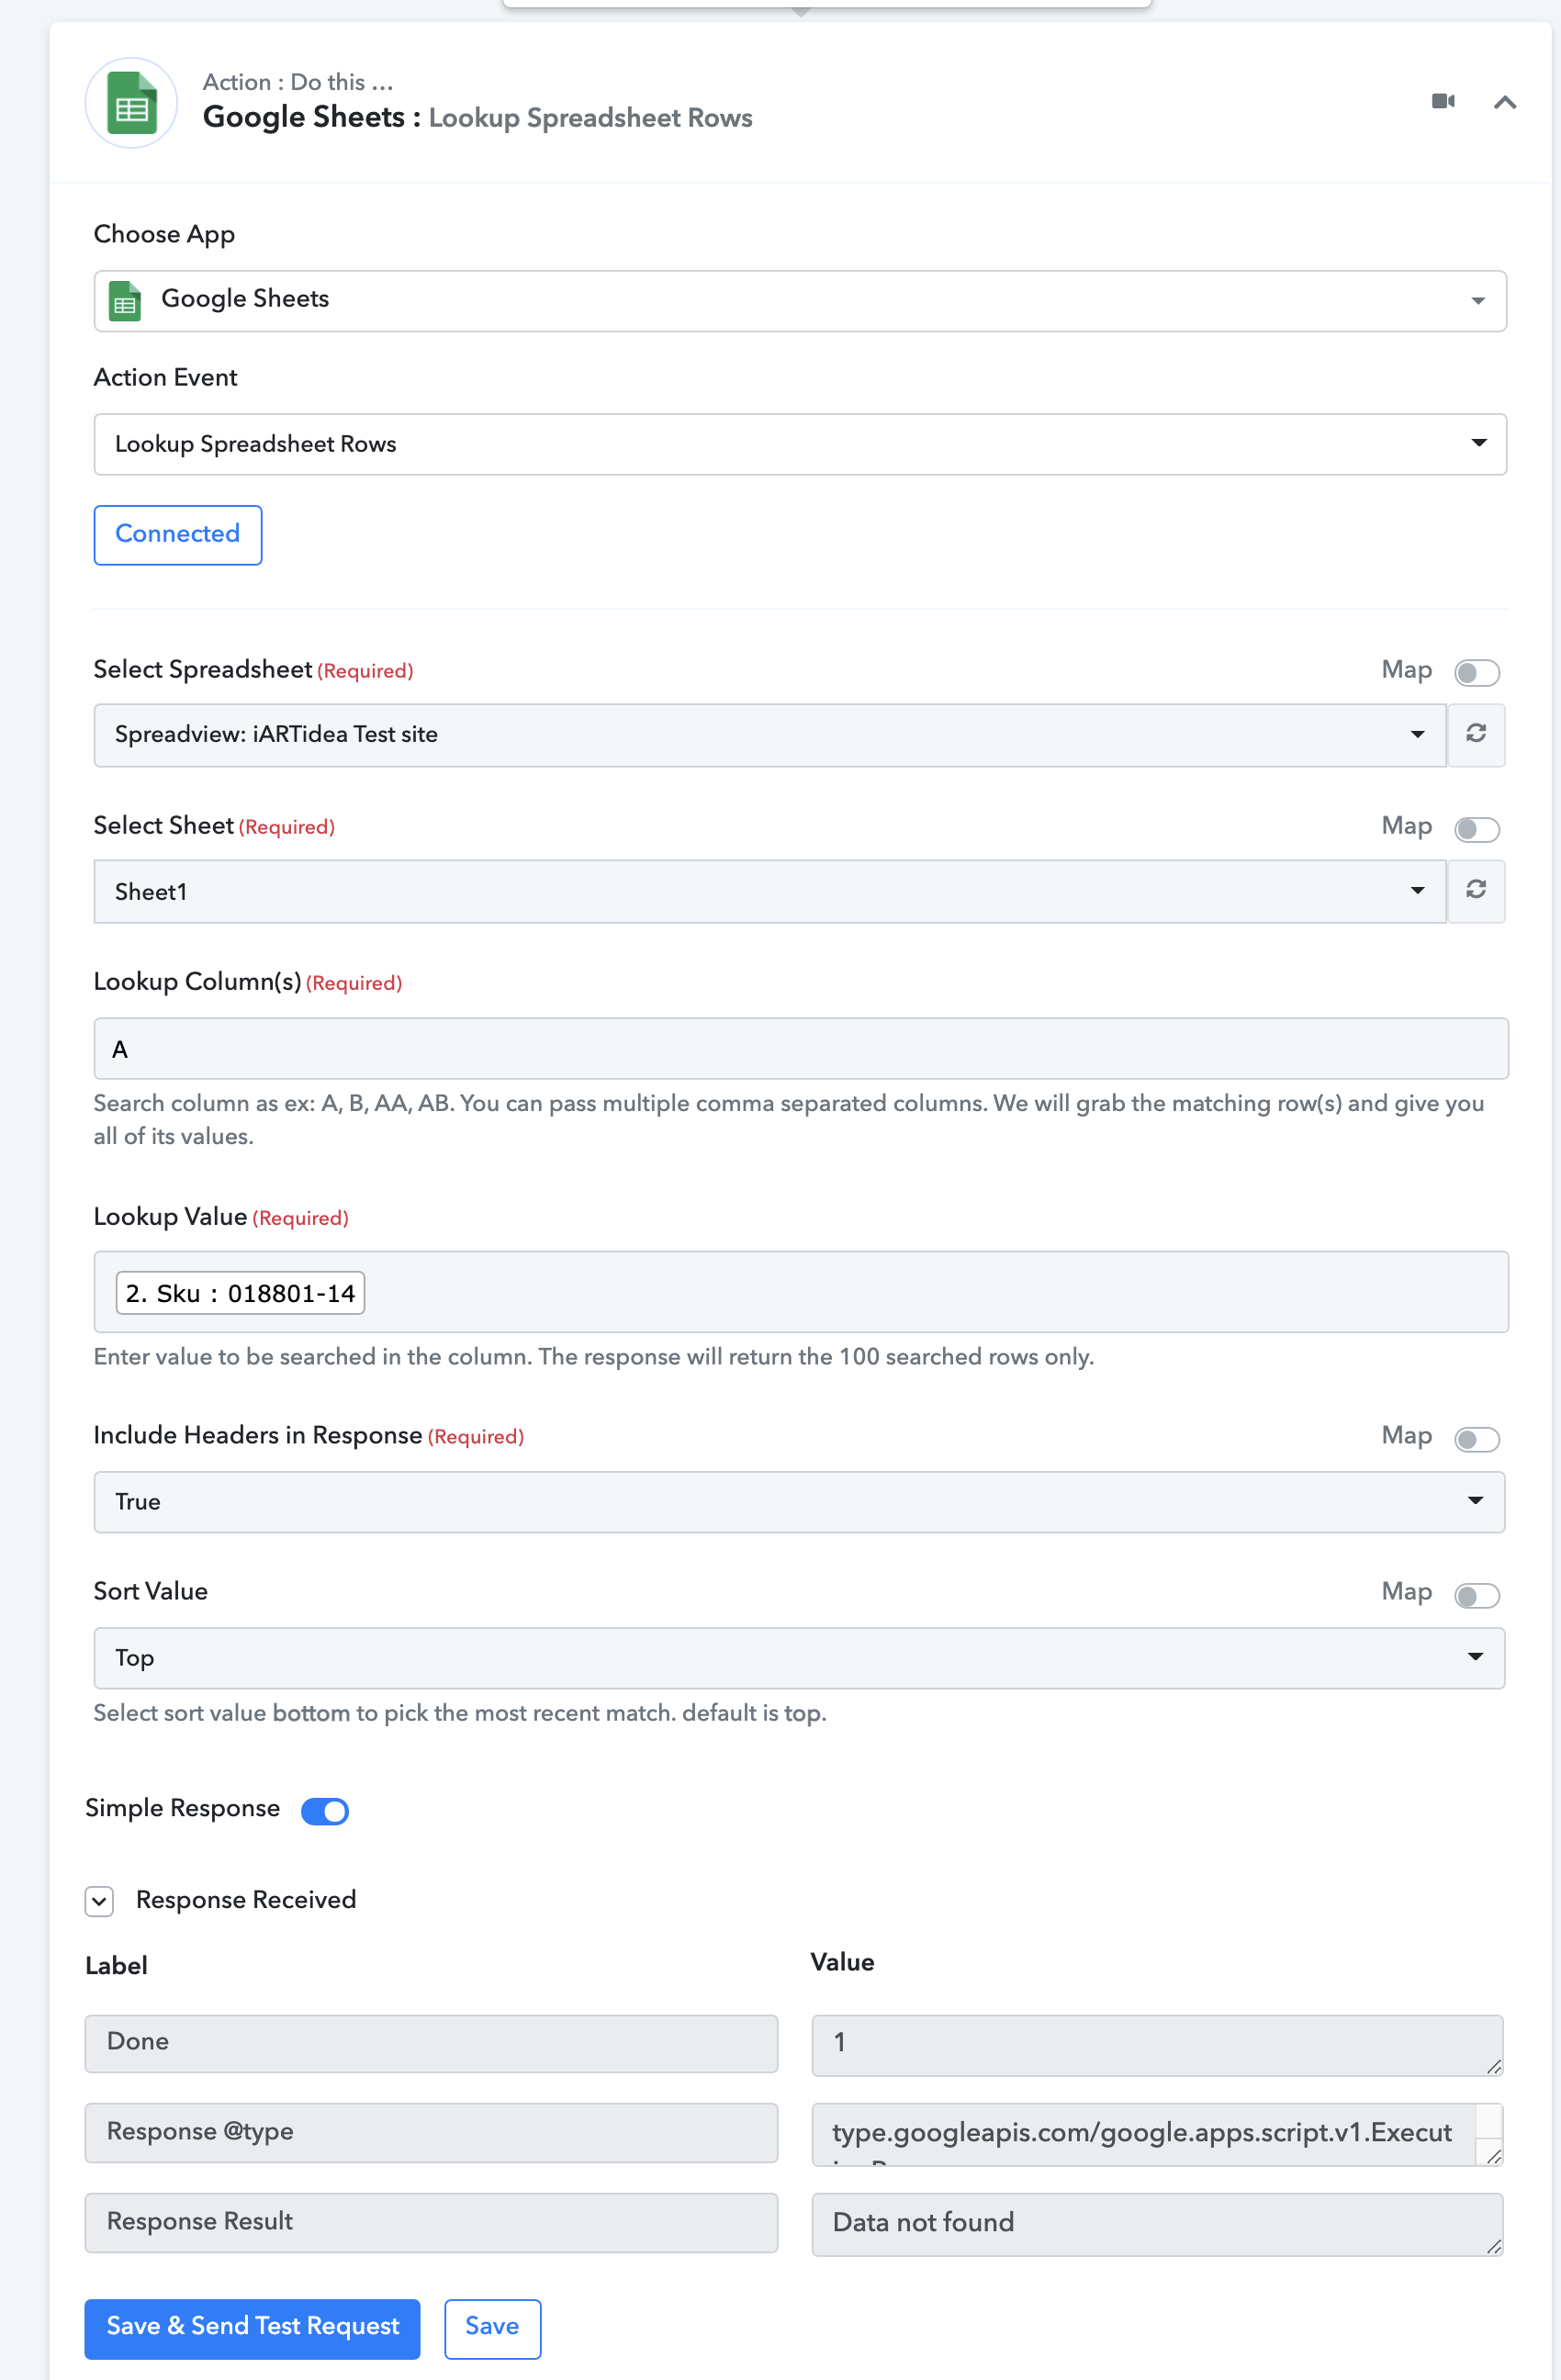Enable Map for Include Headers in Response

[1476, 1438]
